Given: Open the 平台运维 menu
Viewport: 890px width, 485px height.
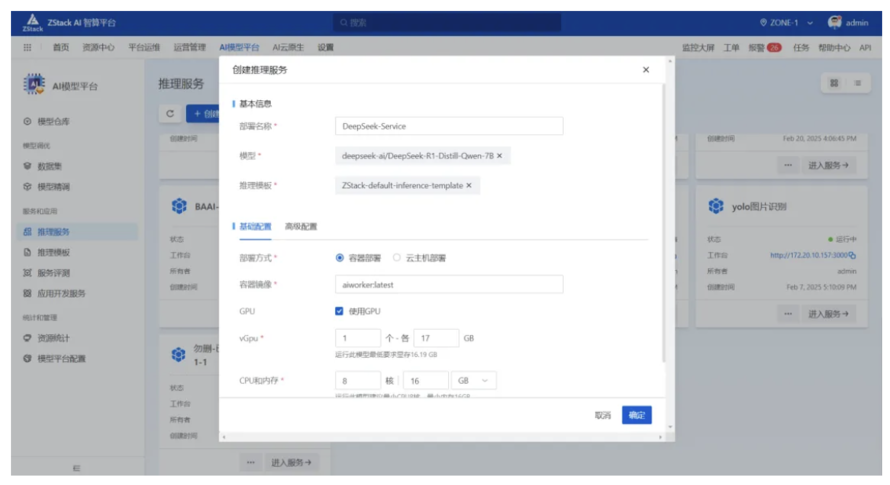Looking at the screenshot, I should click(x=144, y=47).
